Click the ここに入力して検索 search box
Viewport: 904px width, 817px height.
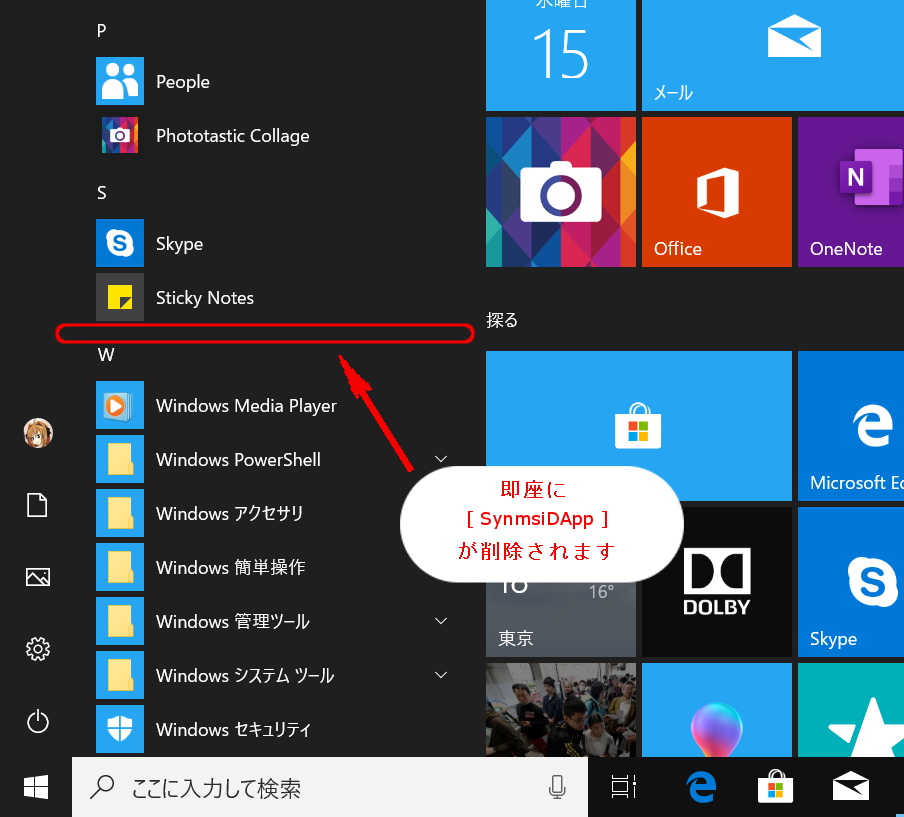tap(330, 787)
